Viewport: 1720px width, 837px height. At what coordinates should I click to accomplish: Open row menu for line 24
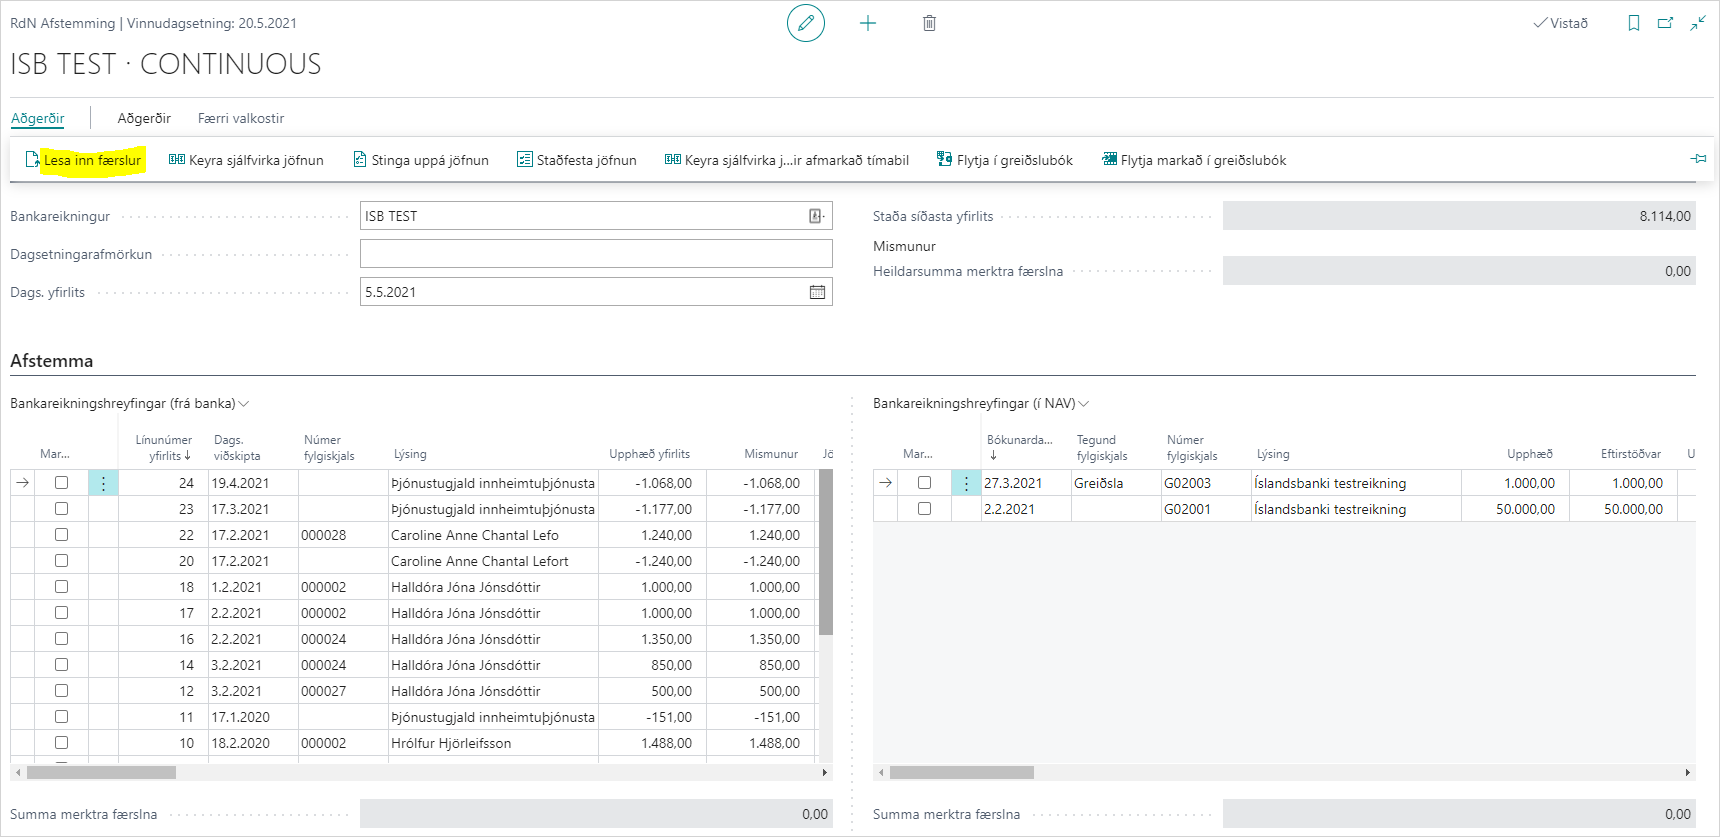pyautogui.click(x=103, y=483)
